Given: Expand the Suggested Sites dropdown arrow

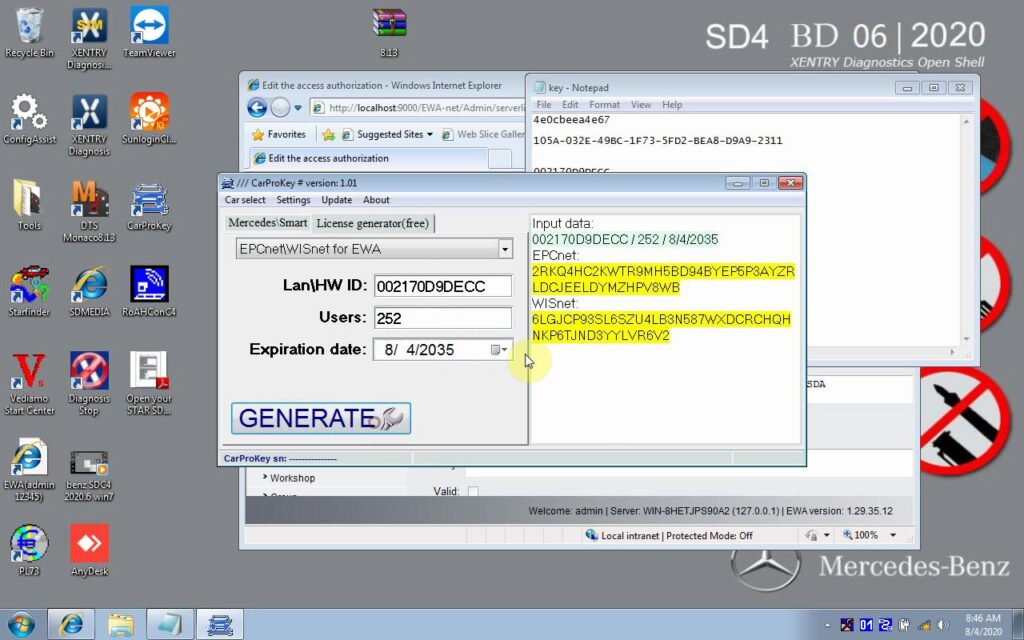Looking at the screenshot, I should [430, 134].
